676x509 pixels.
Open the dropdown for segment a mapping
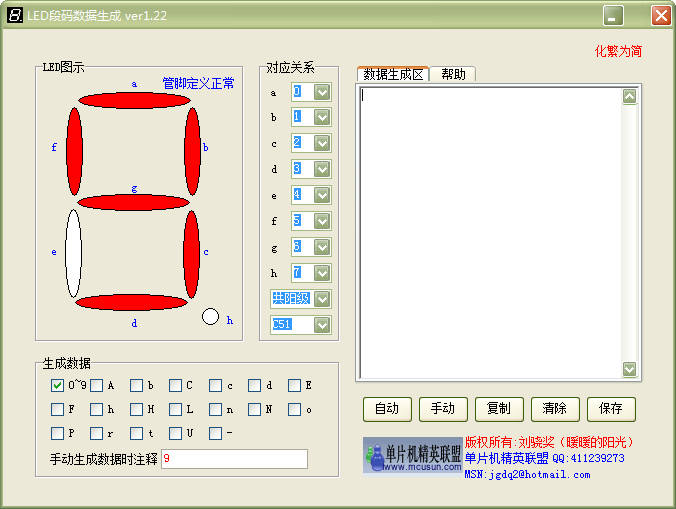322,92
